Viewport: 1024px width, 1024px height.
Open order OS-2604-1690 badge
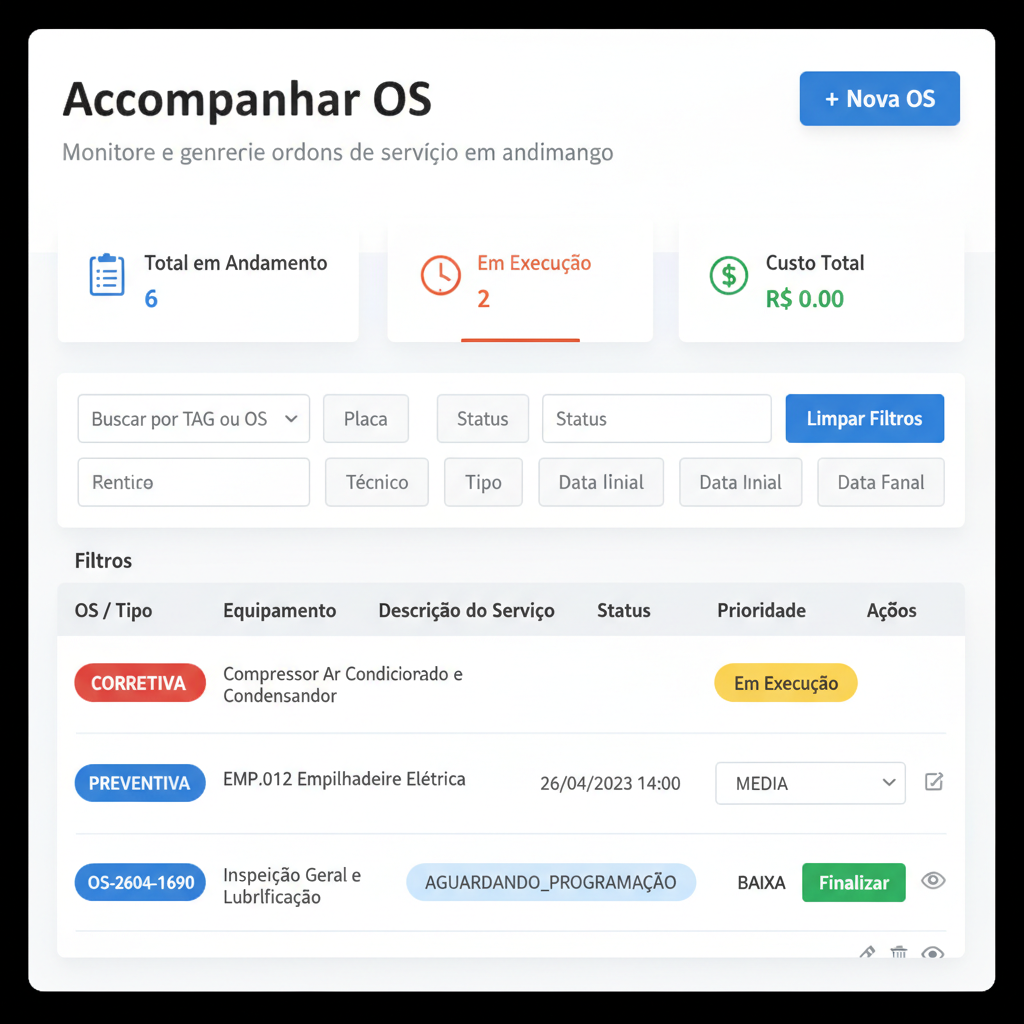[140, 882]
